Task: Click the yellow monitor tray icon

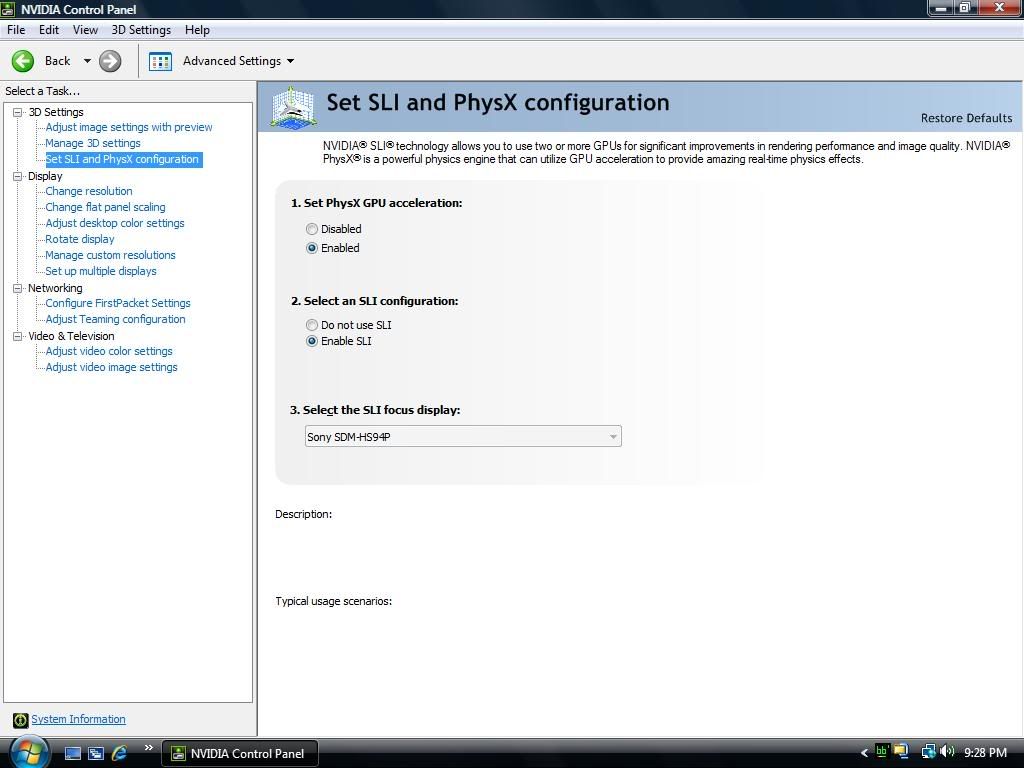Action: pyautogui.click(x=901, y=752)
